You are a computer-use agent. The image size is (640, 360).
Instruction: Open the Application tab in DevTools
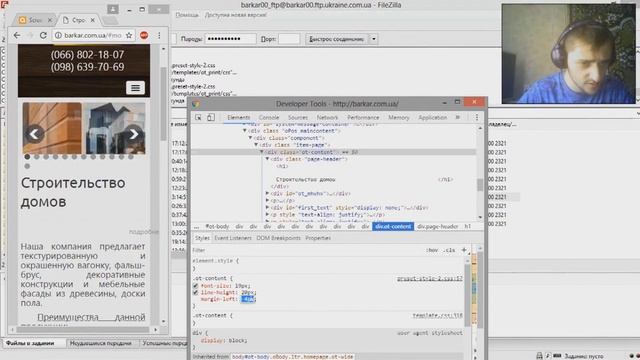432,118
